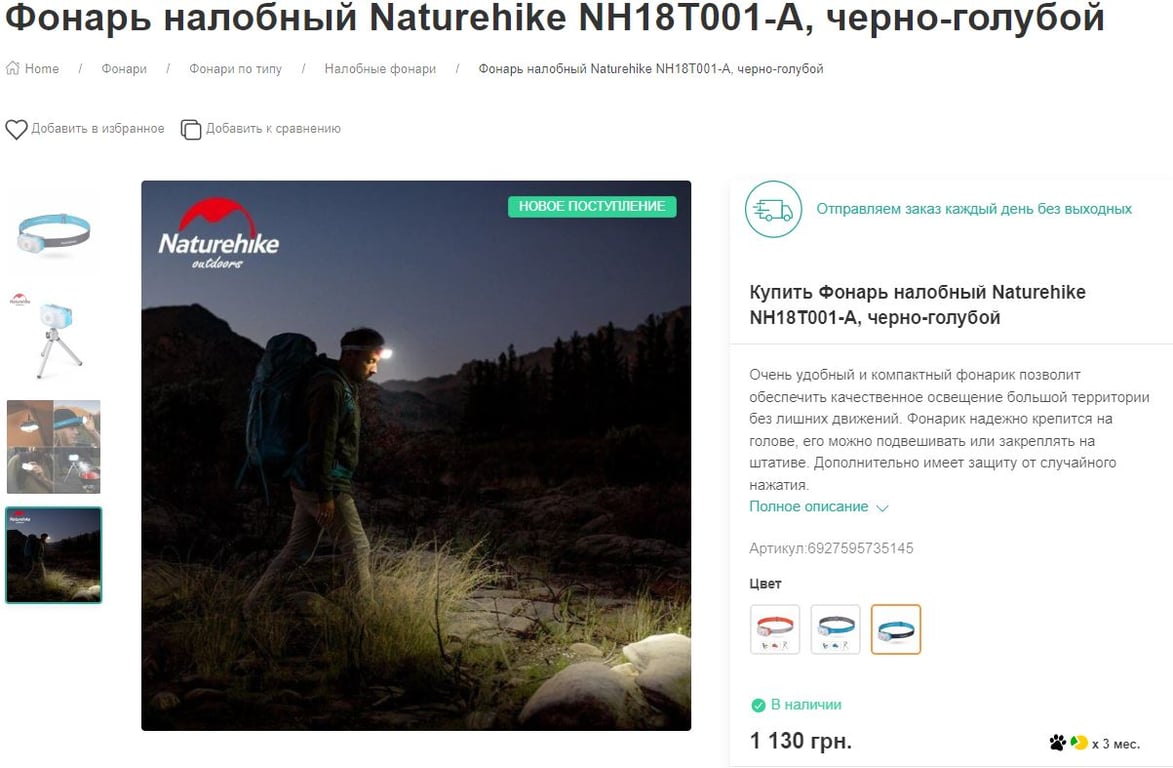Image resolution: width=1173 pixels, height=768 pixels.
Task: Open the 'Фонари по типу' breadcrumb
Action: (x=236, y=69)
